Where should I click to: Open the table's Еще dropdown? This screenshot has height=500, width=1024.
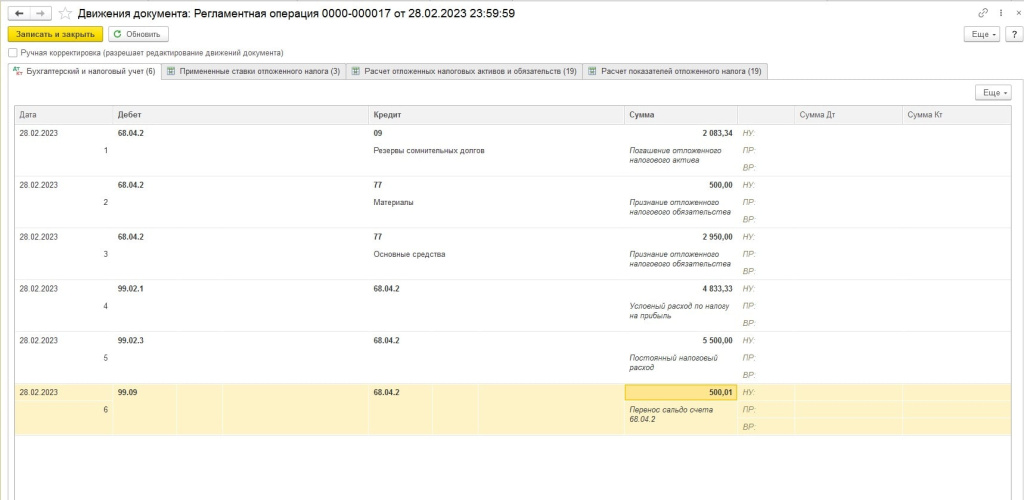pyautogui.click(x=992, y=92)
